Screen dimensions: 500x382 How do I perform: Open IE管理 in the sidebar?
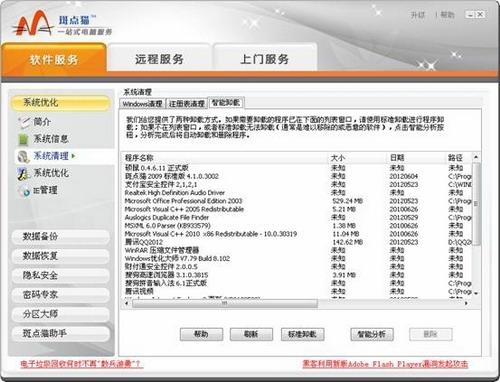click(45, 190)
